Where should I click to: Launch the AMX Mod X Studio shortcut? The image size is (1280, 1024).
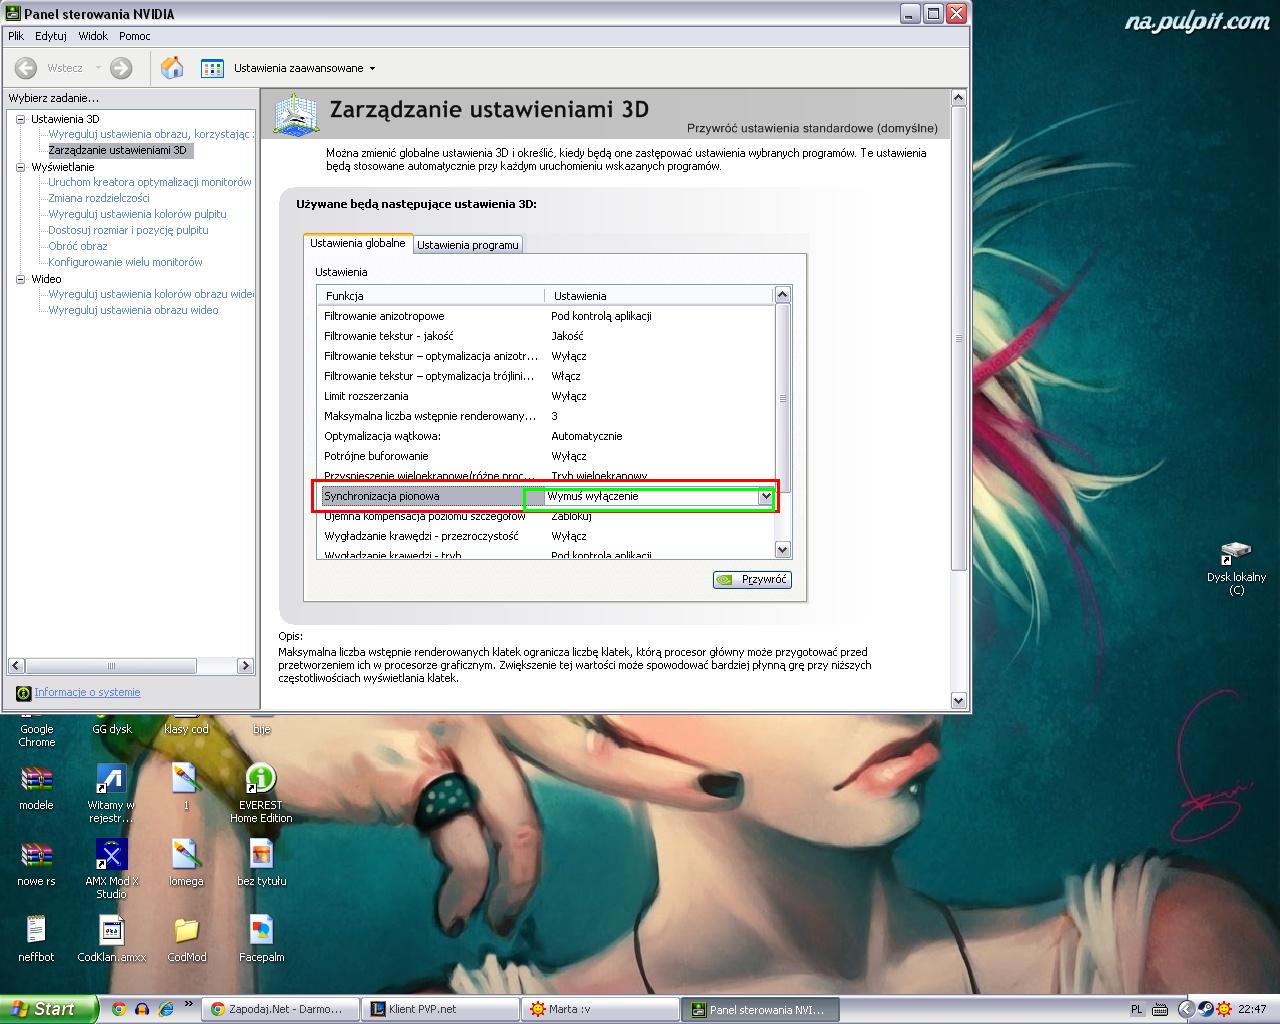click(111, 855)
